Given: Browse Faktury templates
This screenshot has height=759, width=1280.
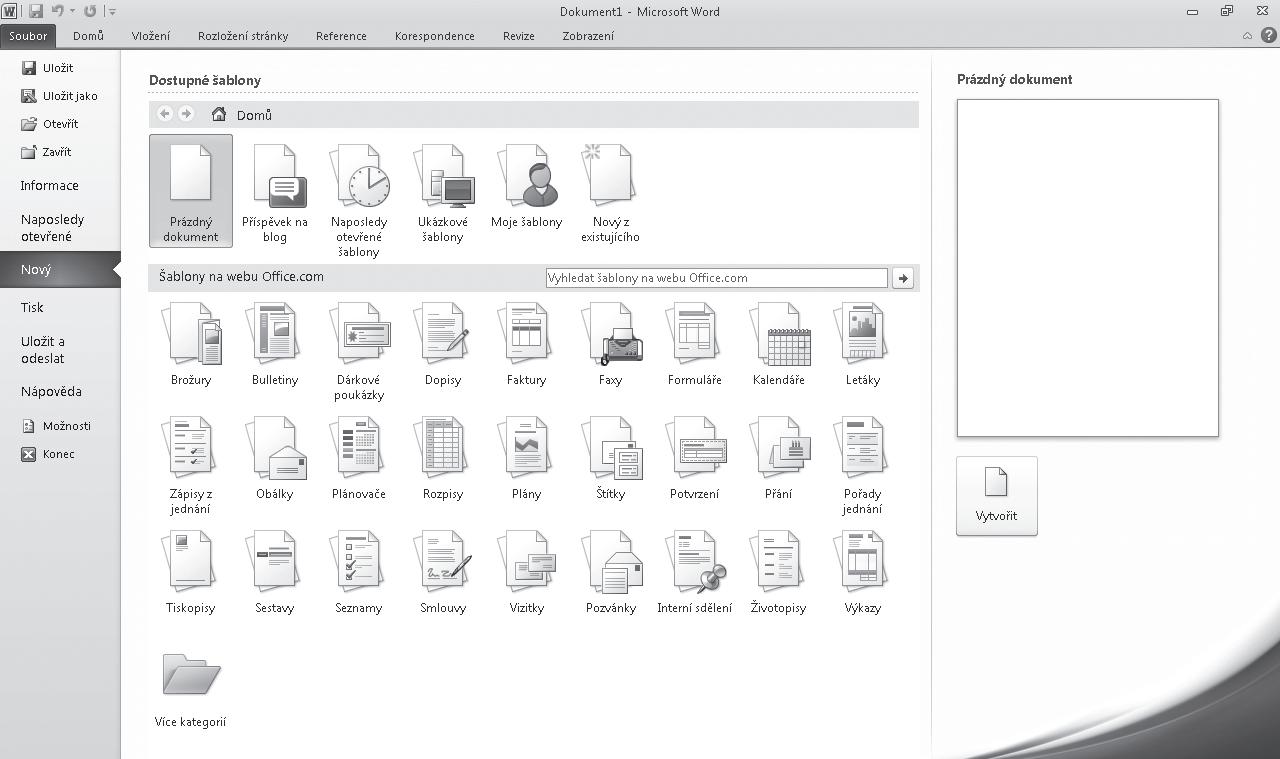Looking at the screenshot, I should [527, 344].
